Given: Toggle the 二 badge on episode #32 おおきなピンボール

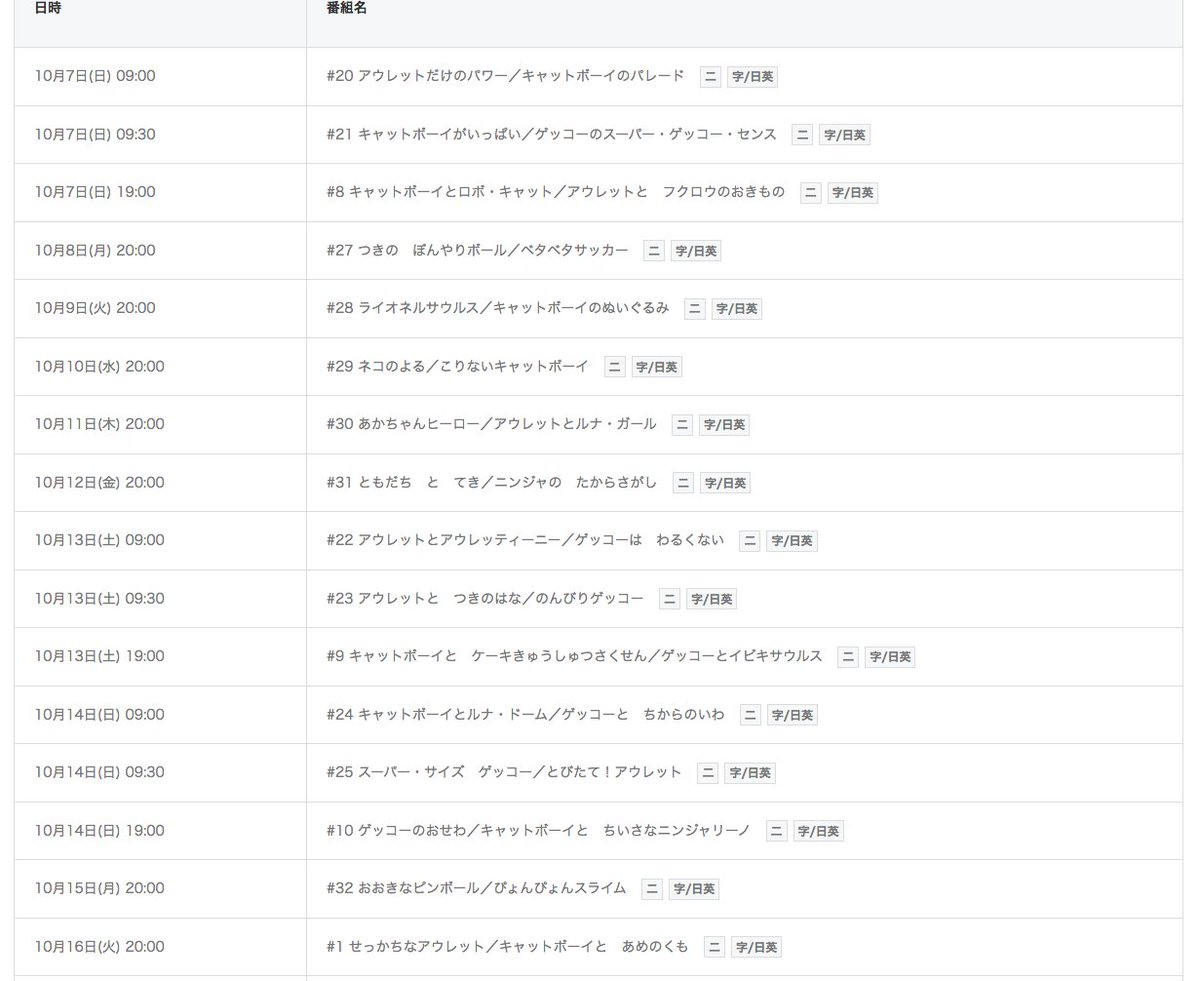Looking at the screenshot, I should pos(651,888).
